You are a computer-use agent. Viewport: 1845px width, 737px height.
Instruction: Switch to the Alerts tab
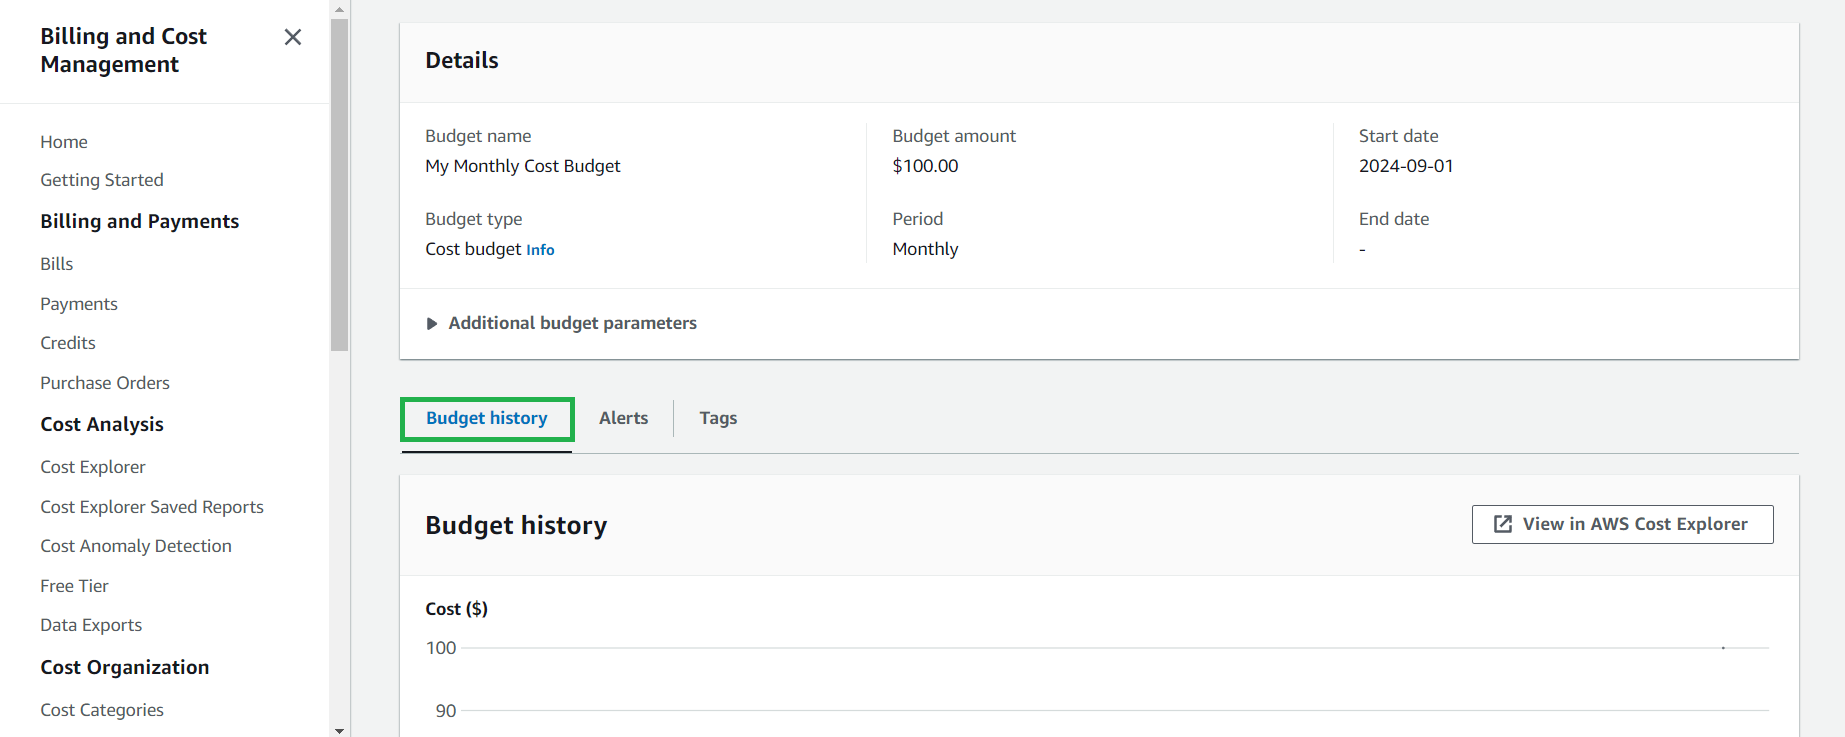[x=623, y=418]
